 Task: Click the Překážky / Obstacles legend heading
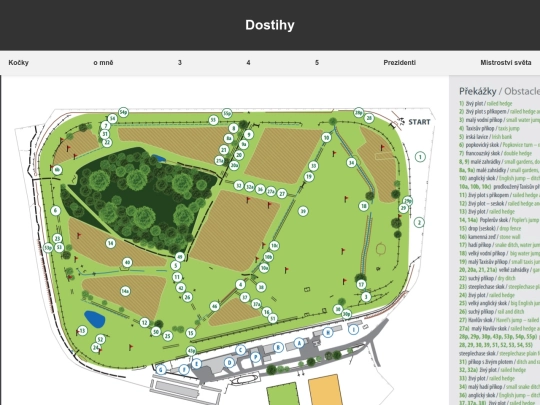(499, 91)
